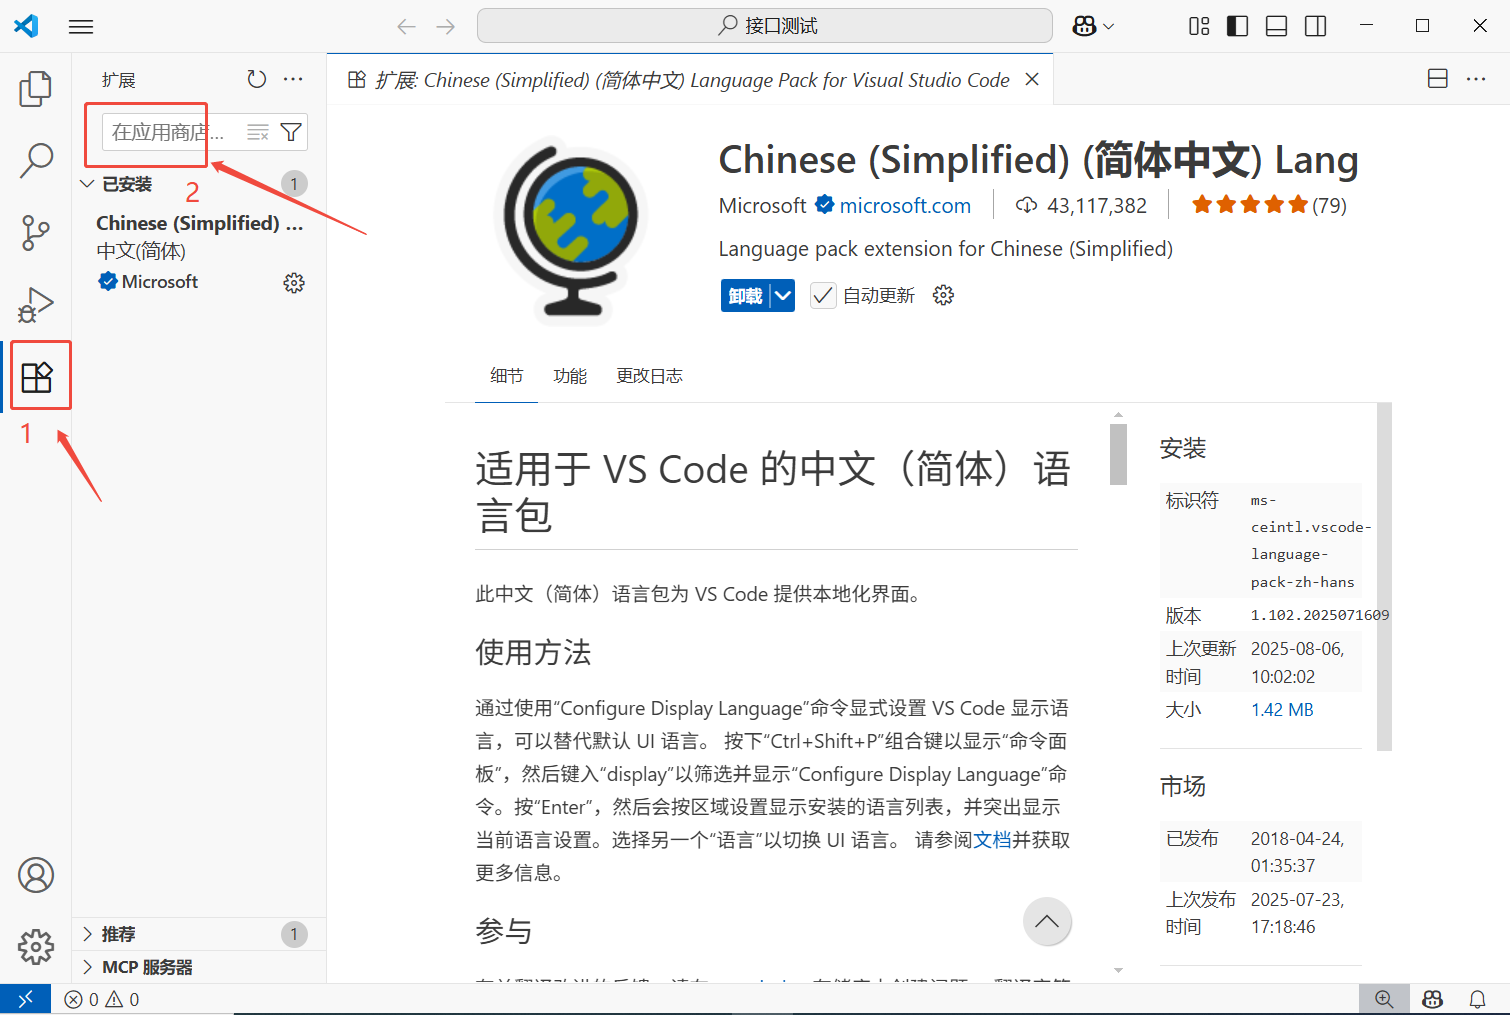Image resolution: width=1510 pixels, height=1015 pixels.
Task: Go back with the left arrow
Action: coord(406,27)
